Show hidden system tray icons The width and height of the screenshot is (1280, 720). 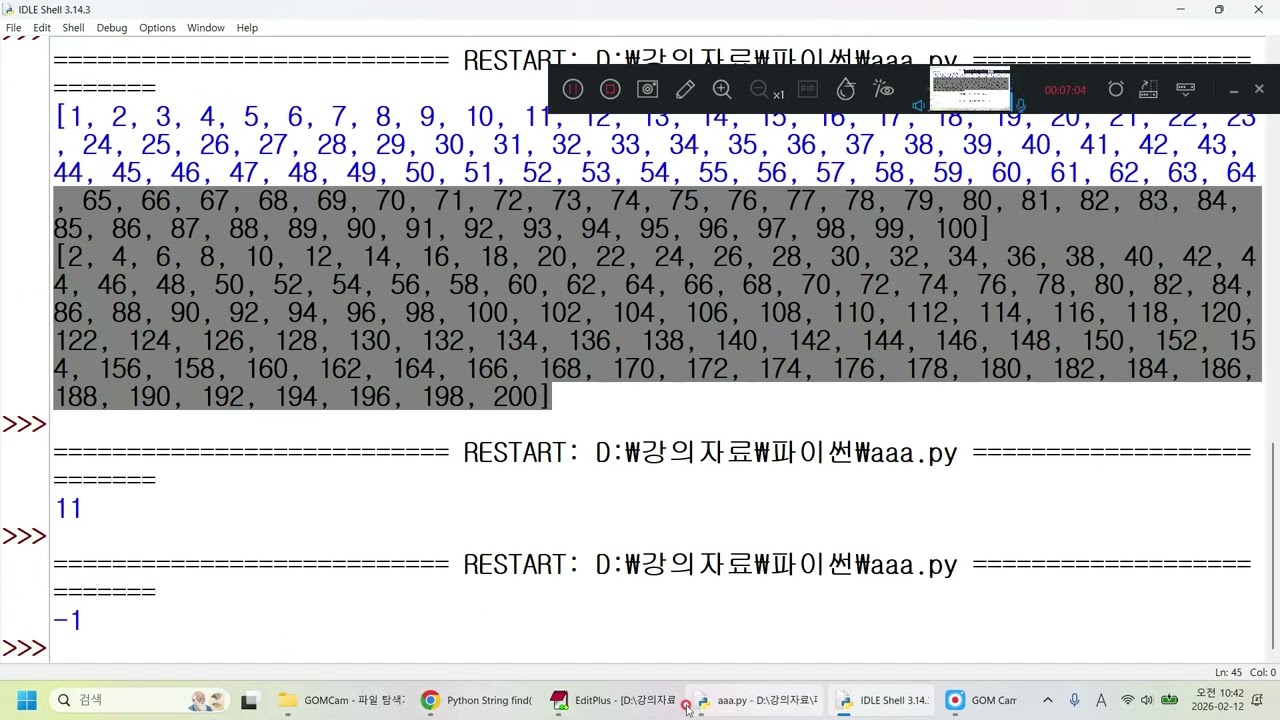[1047, 700]
